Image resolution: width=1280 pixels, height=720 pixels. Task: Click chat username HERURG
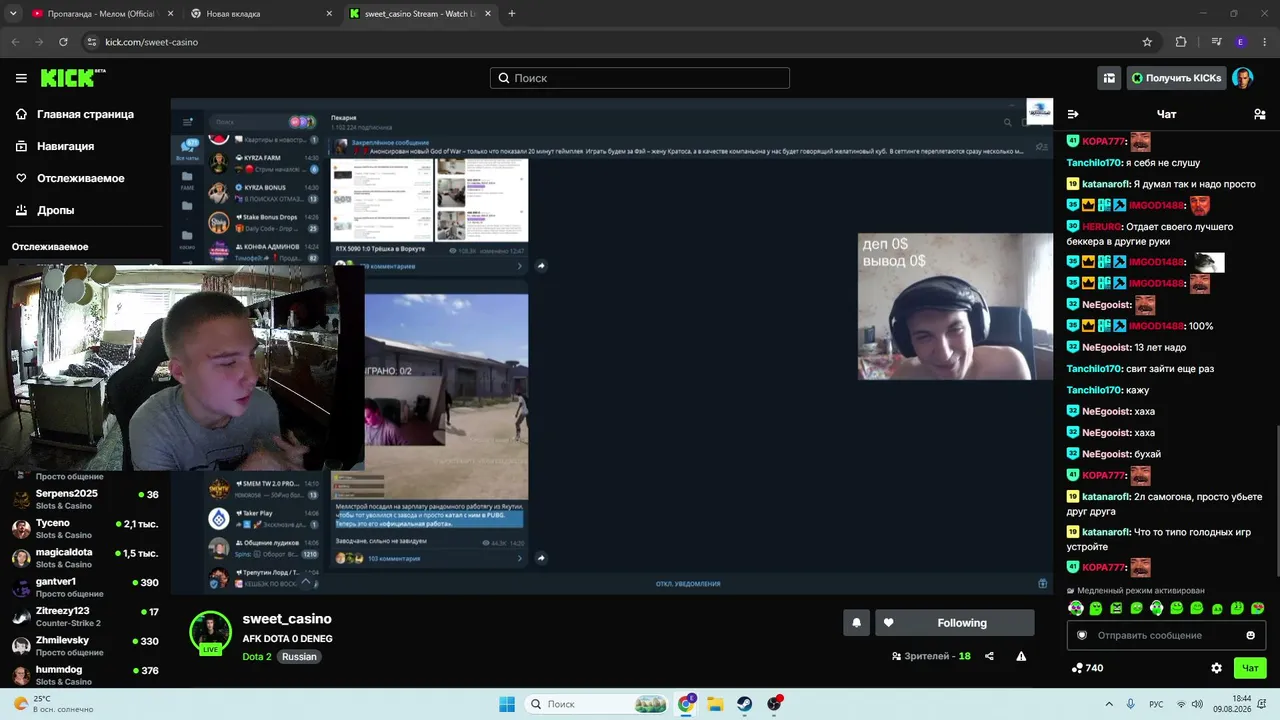pyautogui.click(x=1101, y=227)
